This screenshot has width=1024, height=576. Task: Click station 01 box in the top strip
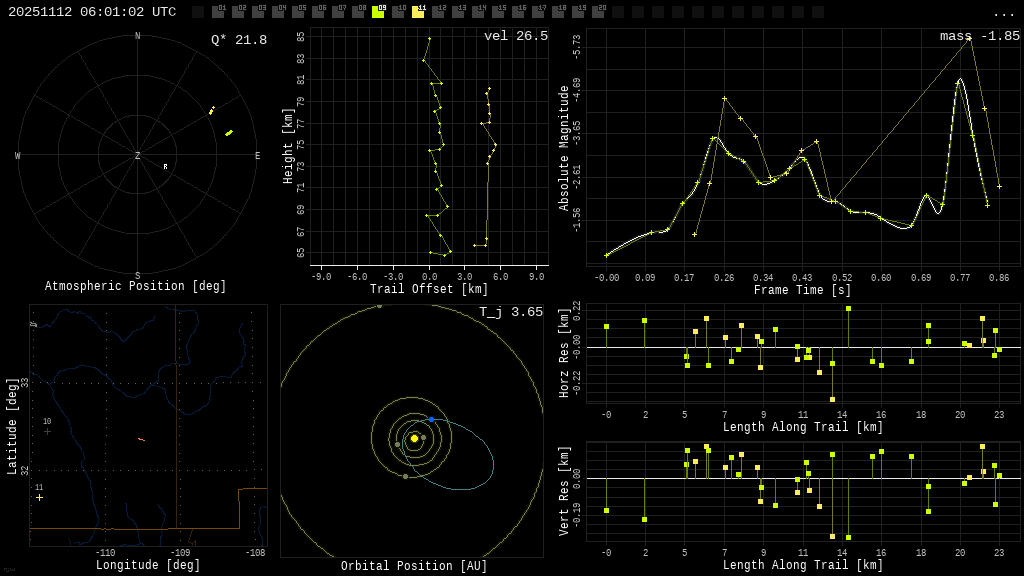click(x=218, y=12)
